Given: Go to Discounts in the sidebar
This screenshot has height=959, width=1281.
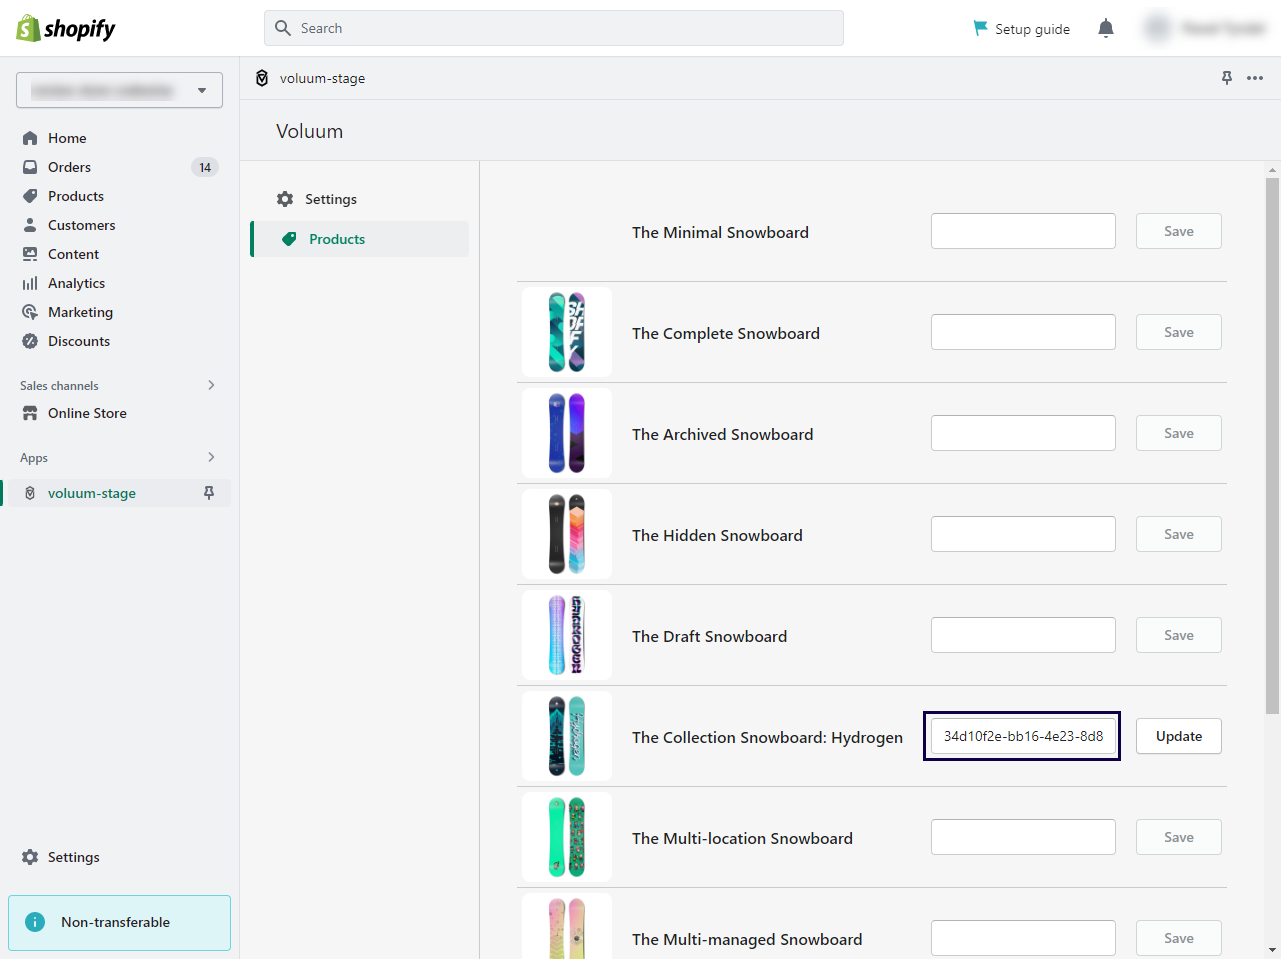Looking at the screenshot, I should pyautogui.click(x=79, y=341).
